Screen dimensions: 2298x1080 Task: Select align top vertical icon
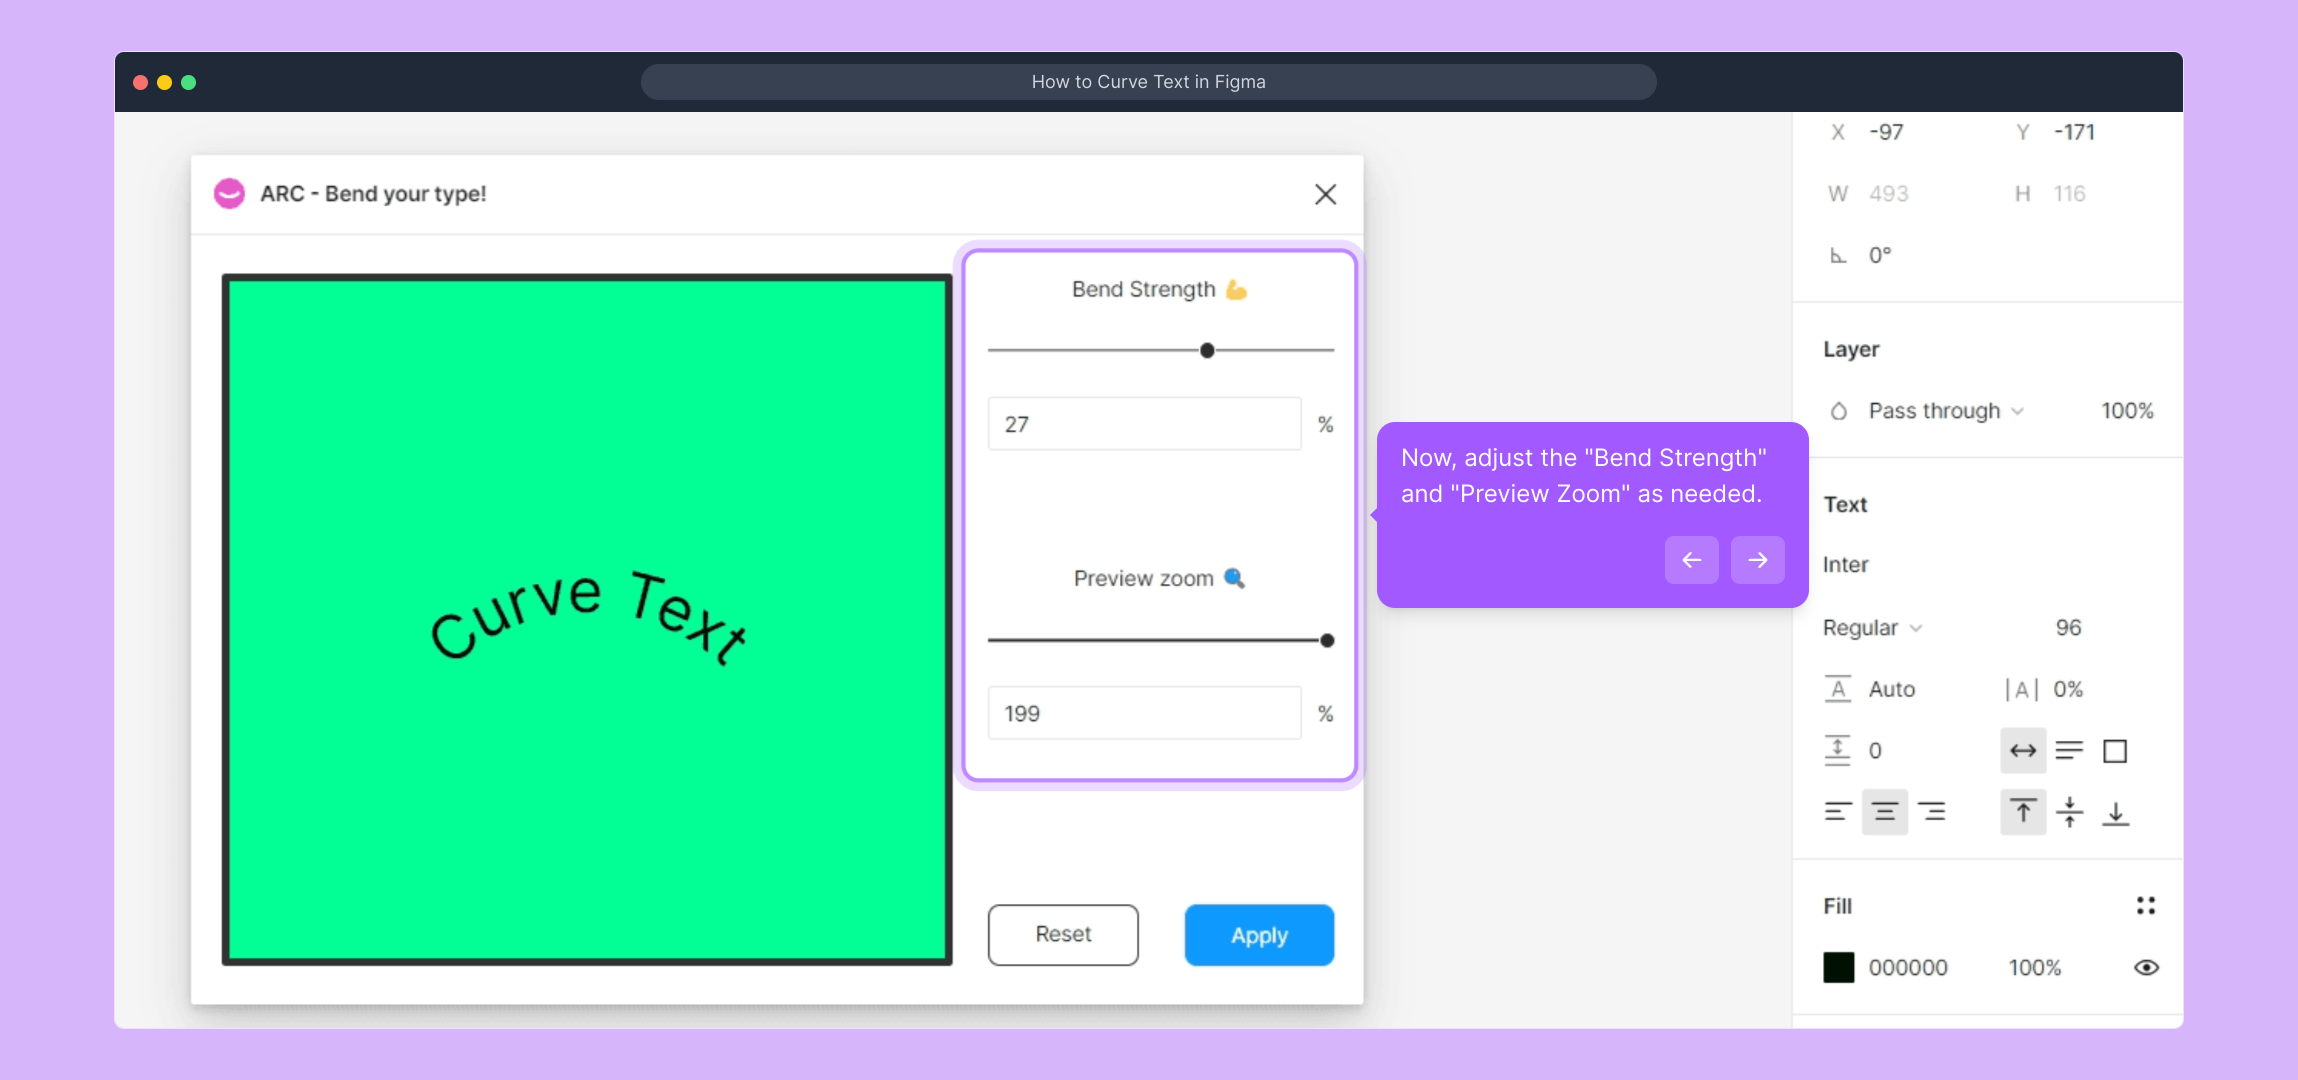click(2023, 812)
